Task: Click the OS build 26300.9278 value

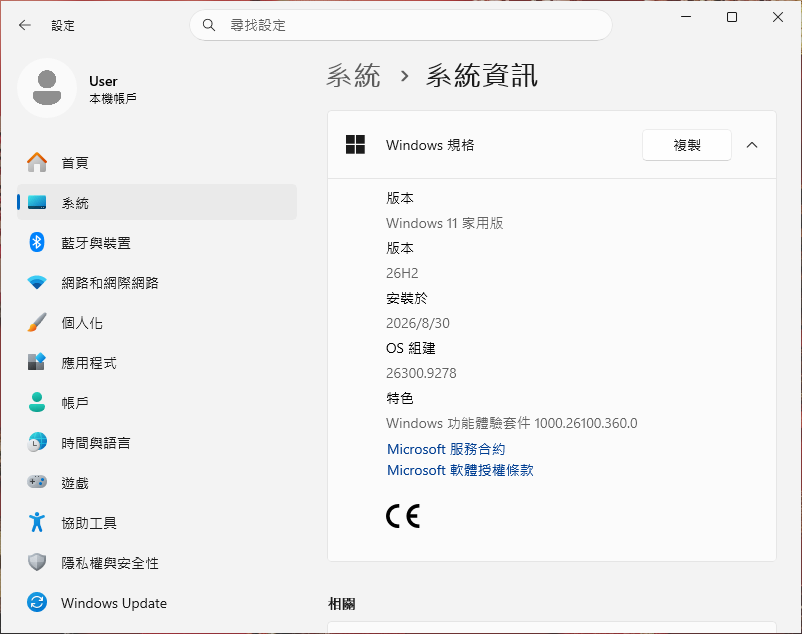Action: (x=421, y=373)
